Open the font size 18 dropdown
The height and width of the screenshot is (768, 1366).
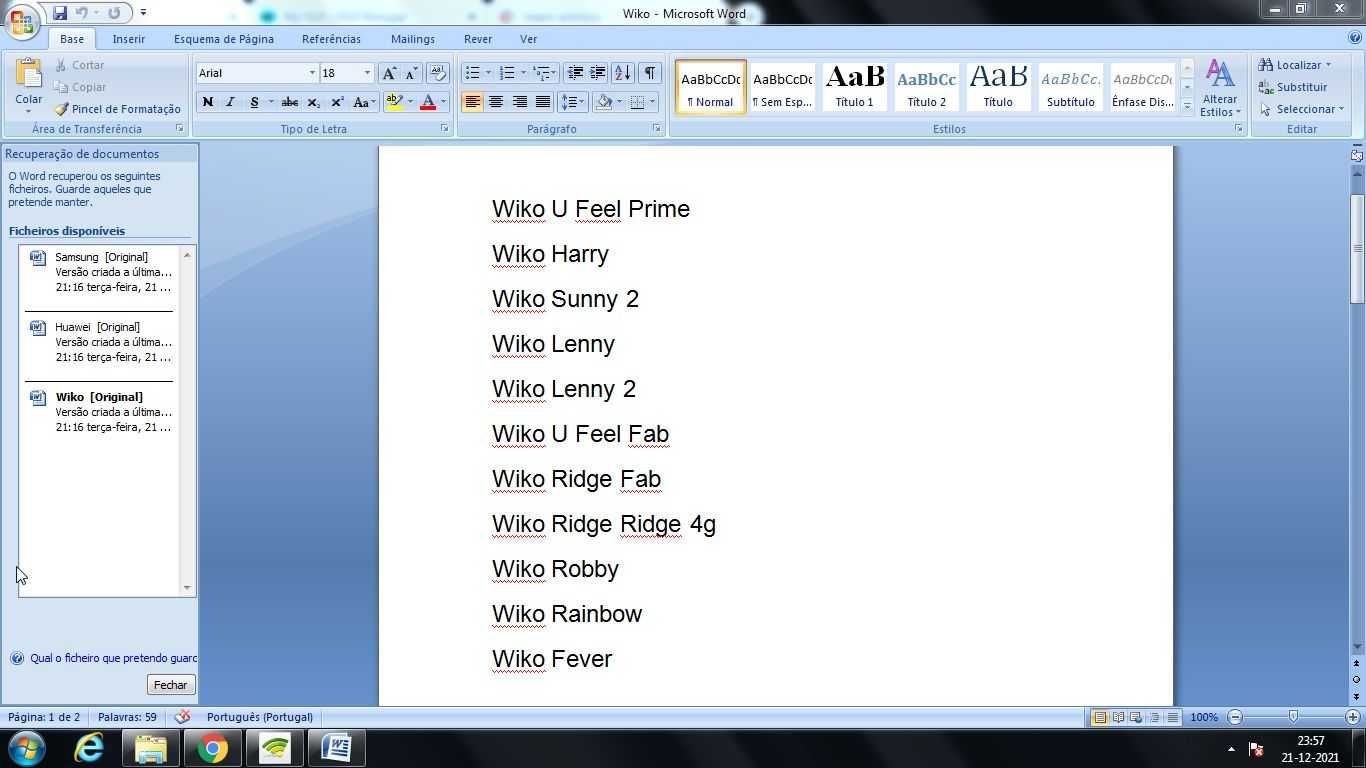[x=367, y=73]
